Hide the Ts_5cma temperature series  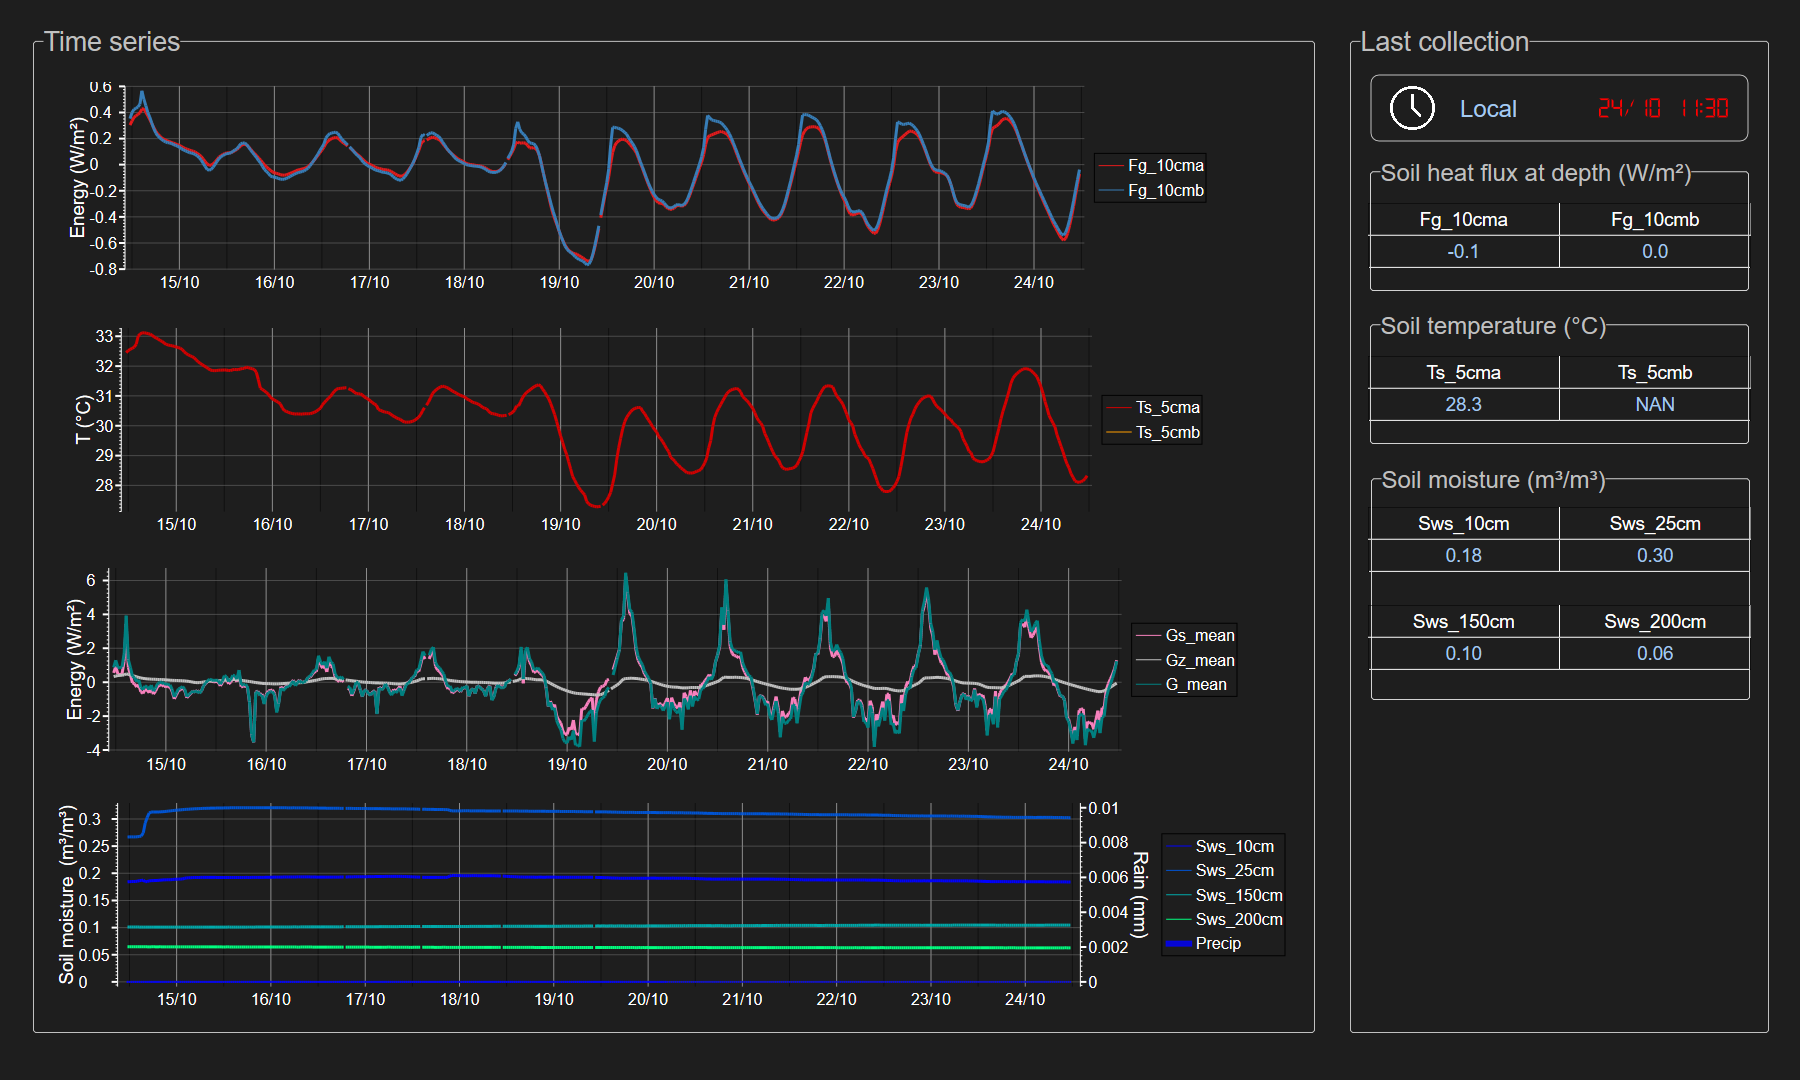[1167, 408]
